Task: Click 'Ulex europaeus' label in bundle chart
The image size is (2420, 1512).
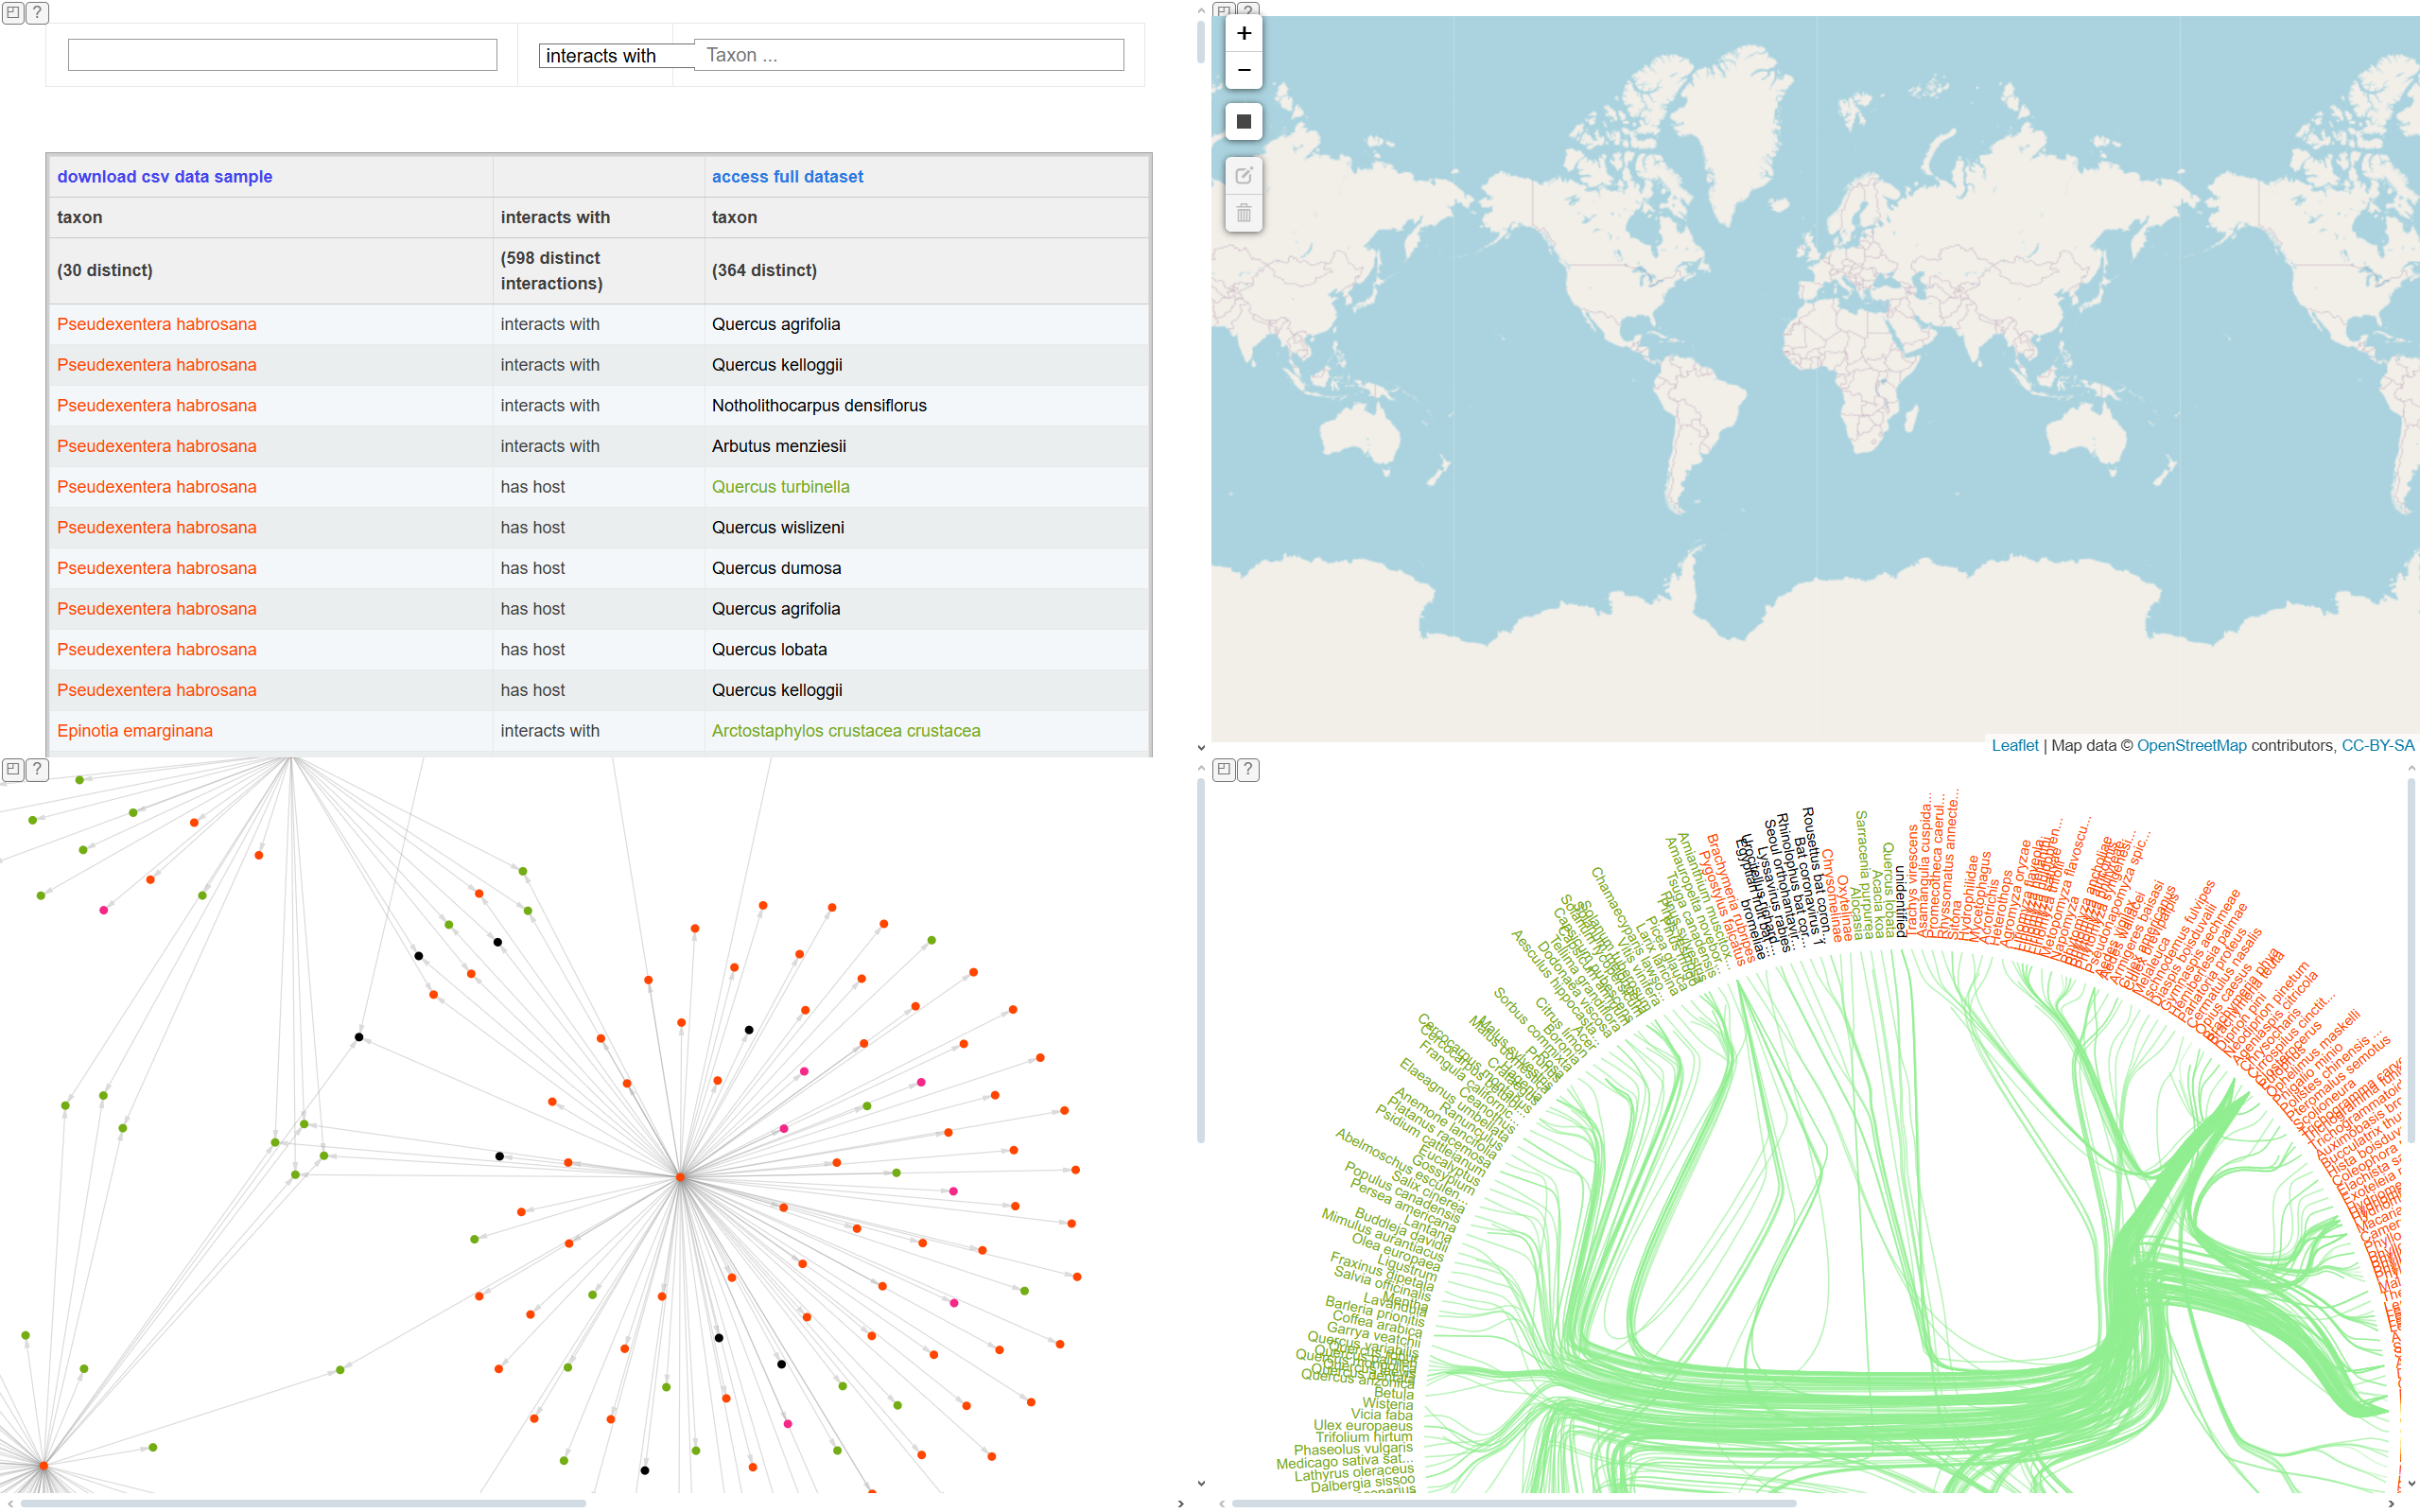Action: (1363, 1425)
